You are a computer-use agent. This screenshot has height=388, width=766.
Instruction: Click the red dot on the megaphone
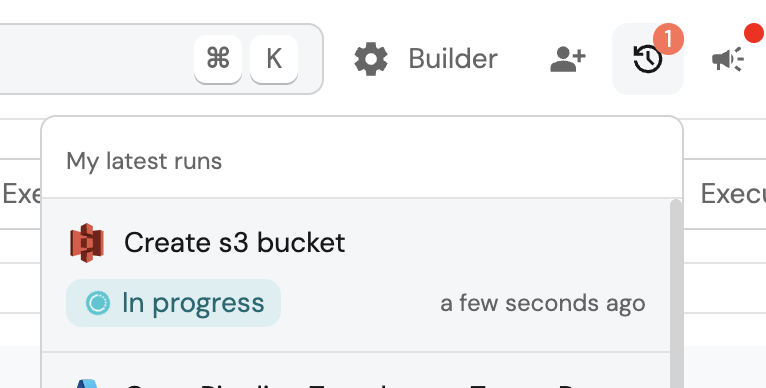click(755, 33)
